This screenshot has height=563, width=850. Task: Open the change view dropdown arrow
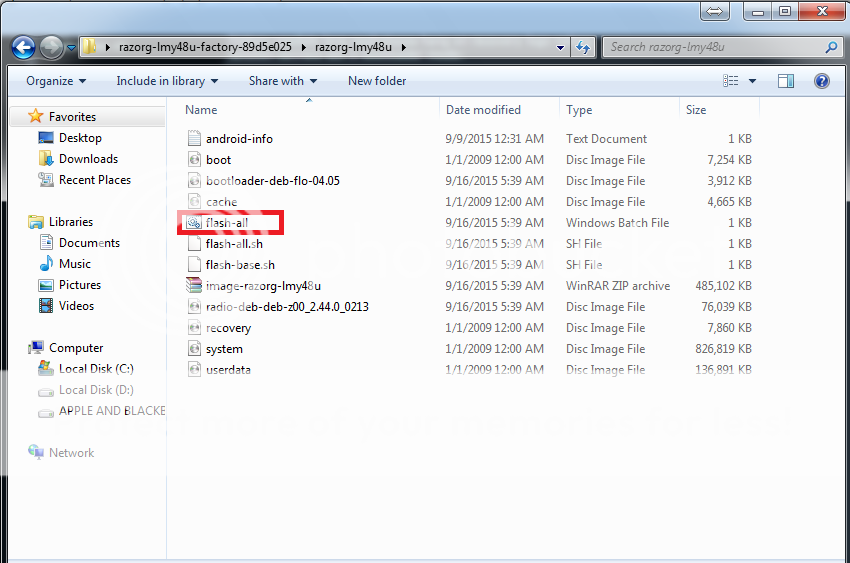[x=752, y=81]
